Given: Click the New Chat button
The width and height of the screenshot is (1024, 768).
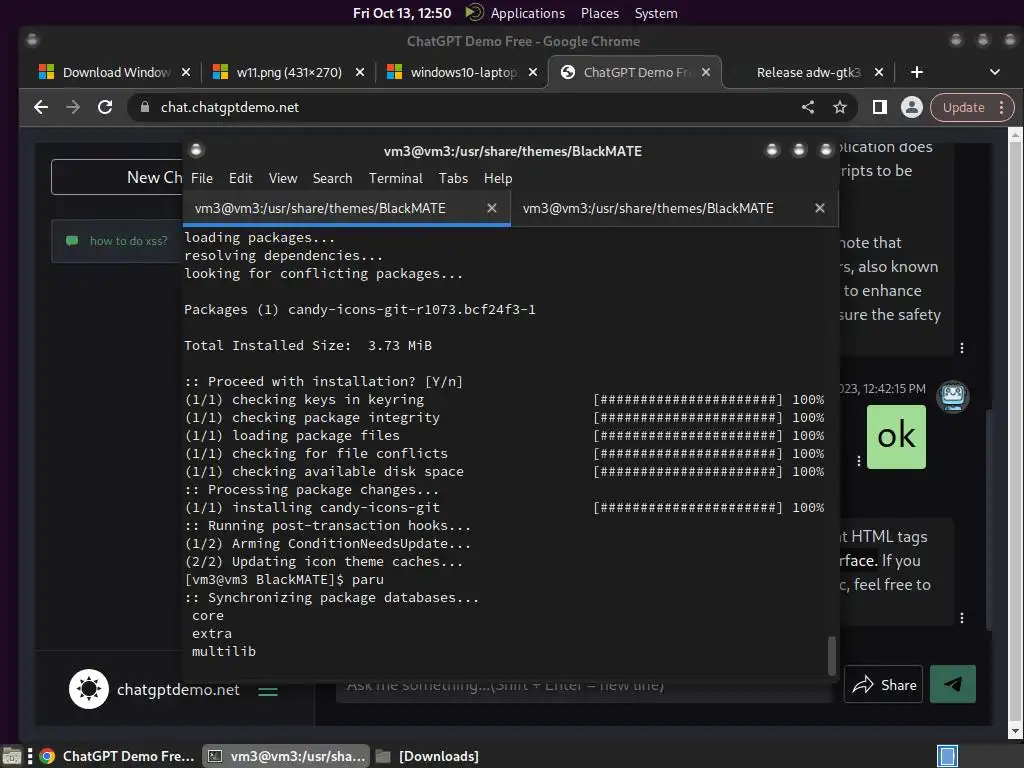Looking at the screenshot, I should (118, 177).
